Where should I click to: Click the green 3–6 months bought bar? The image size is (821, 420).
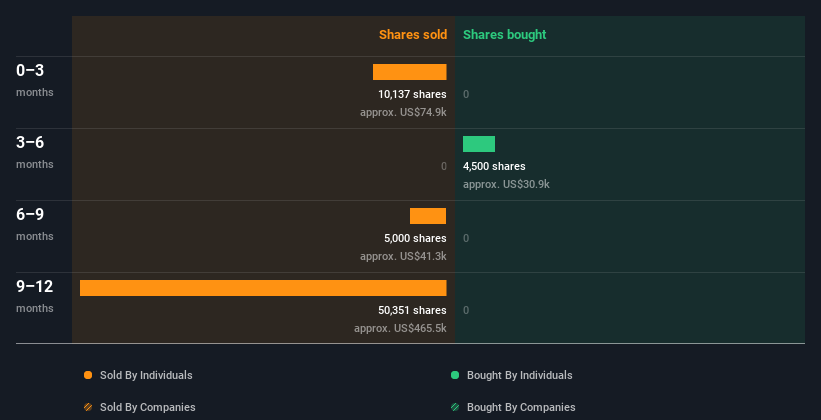[479, 143]
